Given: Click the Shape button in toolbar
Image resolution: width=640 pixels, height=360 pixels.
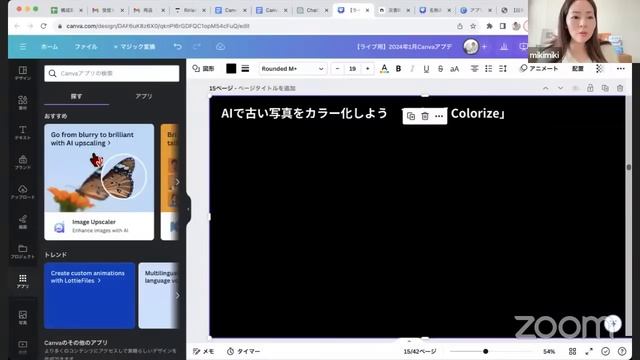Looking at the screenshot, I should (x=203, y=69).
